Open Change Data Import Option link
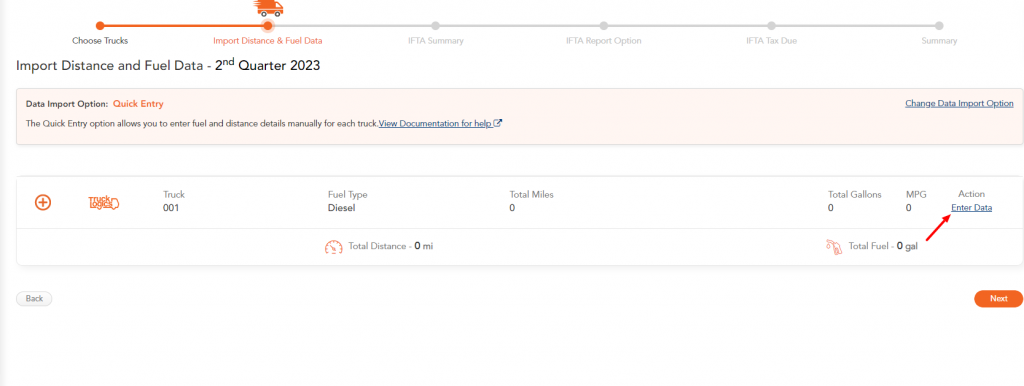The width and height of the screenshot is (1024, 386). [959, 103]
